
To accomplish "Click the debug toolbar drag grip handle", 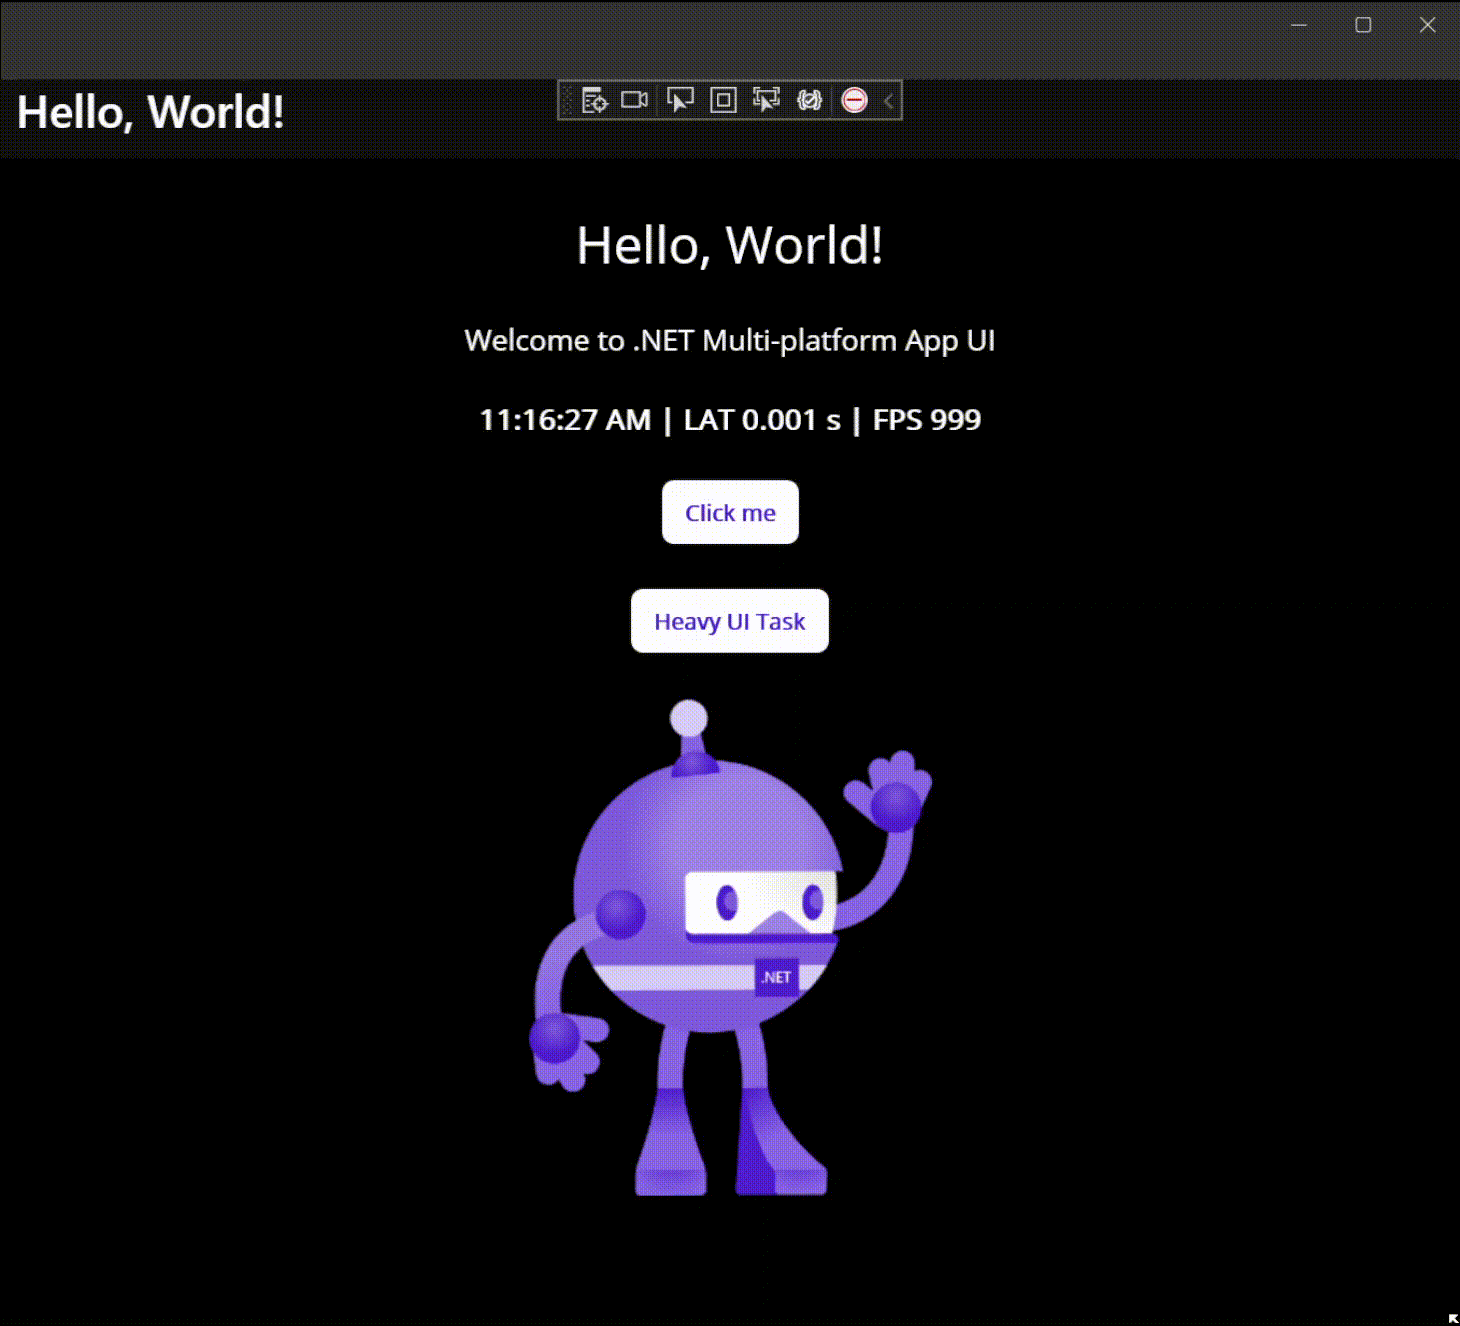I will [x=567, y=100].
